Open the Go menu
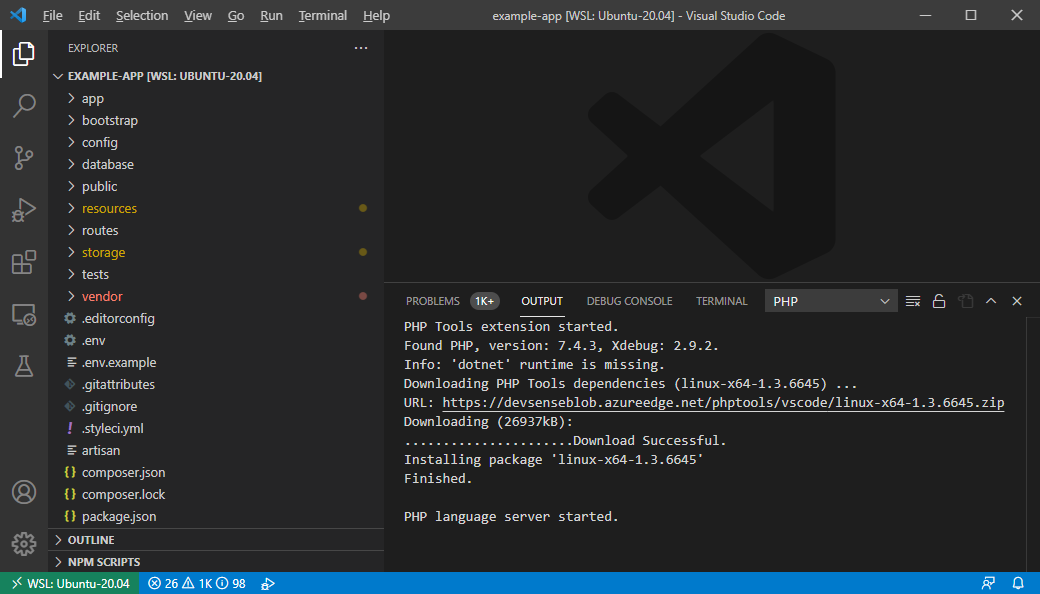Screen dimensions: 1040x594 236,15
